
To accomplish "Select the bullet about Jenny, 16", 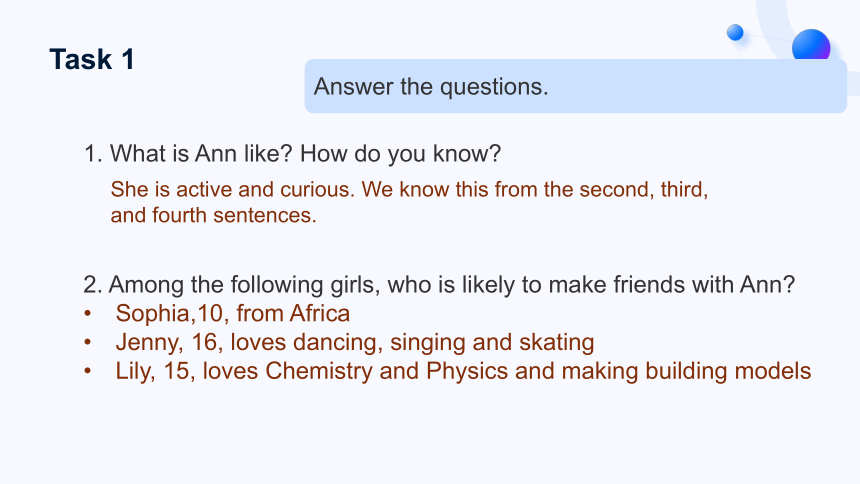I will (x=354, y=342).
